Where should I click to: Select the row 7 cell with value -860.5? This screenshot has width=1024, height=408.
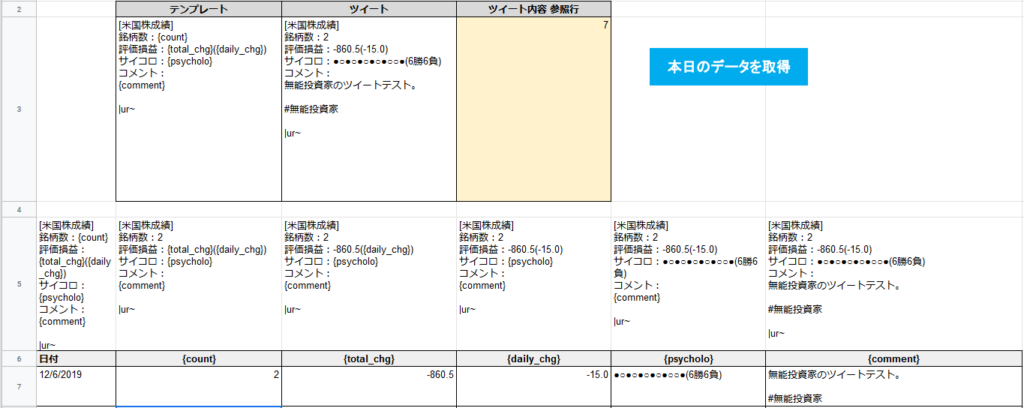[x=369, y=386]
